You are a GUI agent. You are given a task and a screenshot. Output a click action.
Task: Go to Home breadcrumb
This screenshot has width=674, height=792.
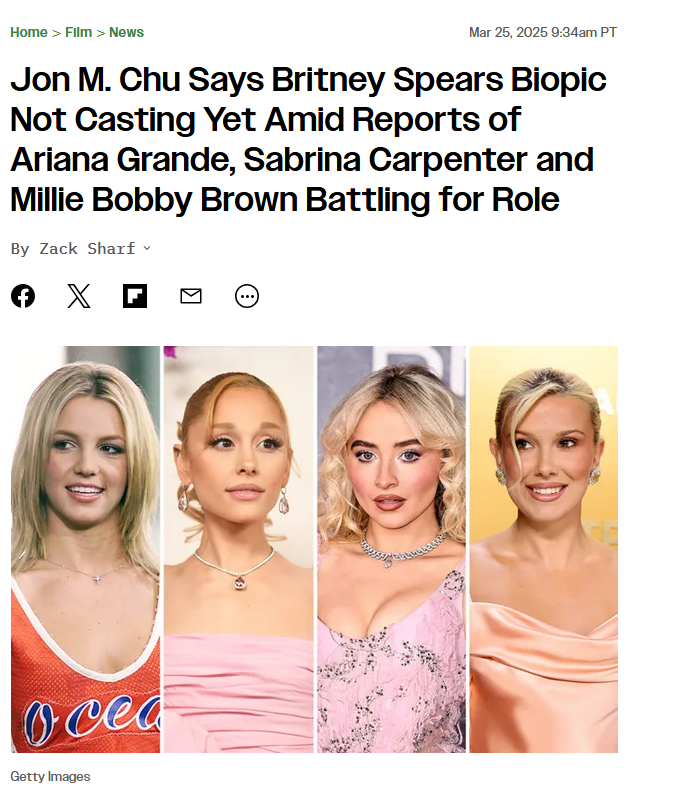pyautogui.click(x=29, y=32)
